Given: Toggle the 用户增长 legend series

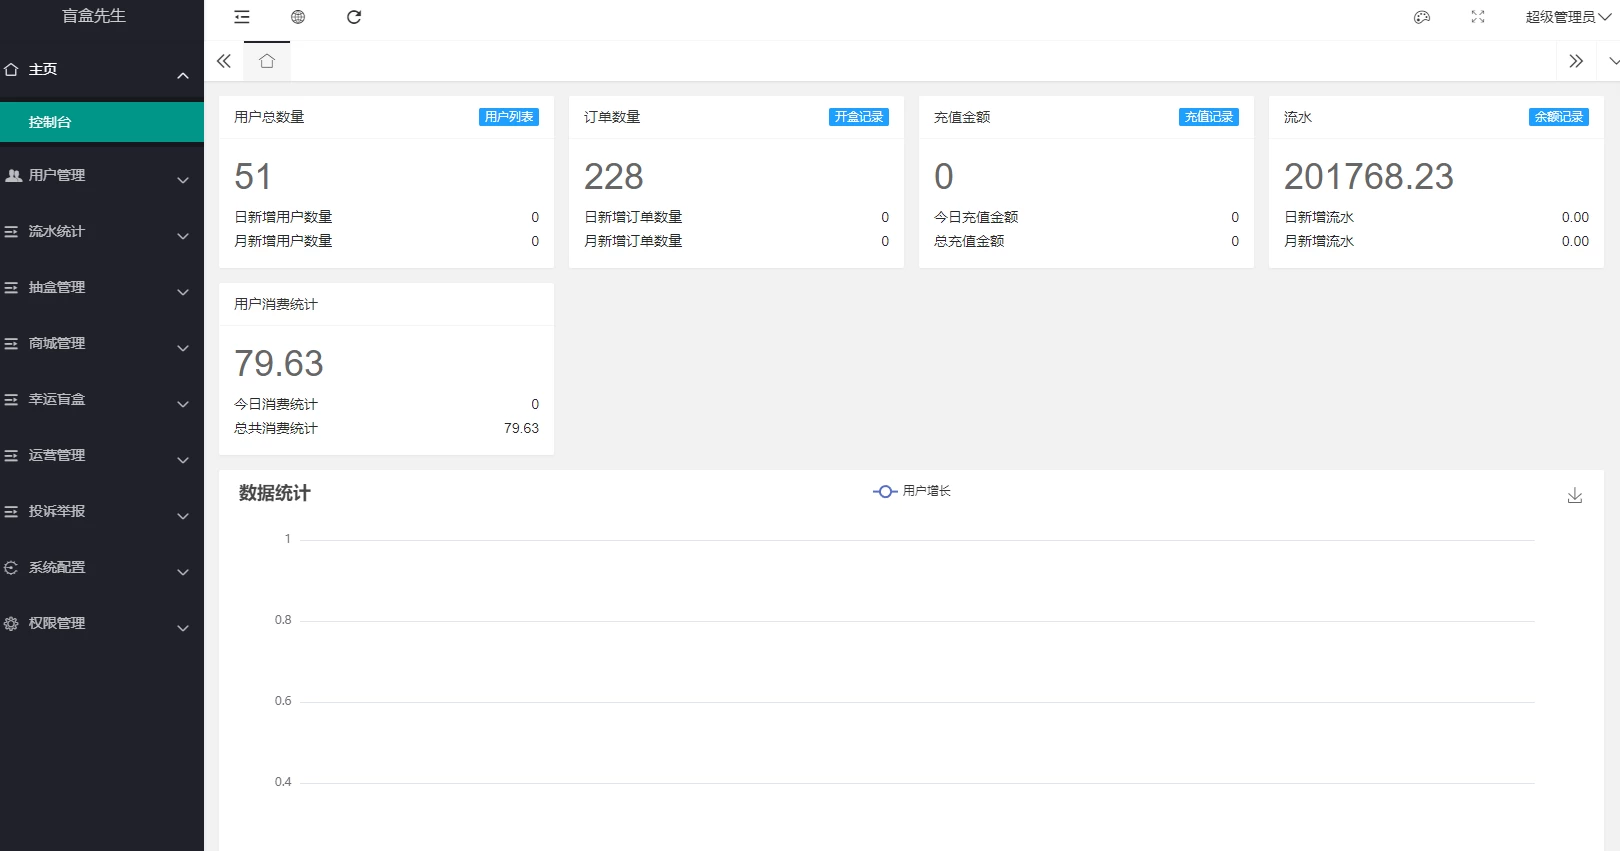Looking at the screenshot, I should coord(912,491).
